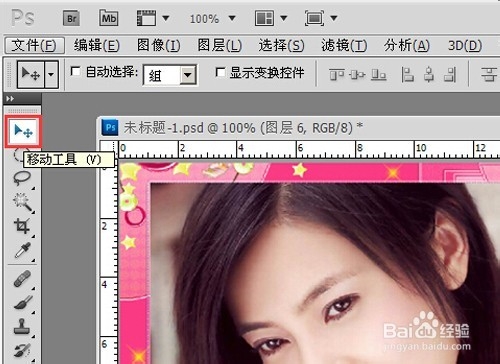
Task: Select the Spot Healing Brush tool
Action: coord(23,279)
